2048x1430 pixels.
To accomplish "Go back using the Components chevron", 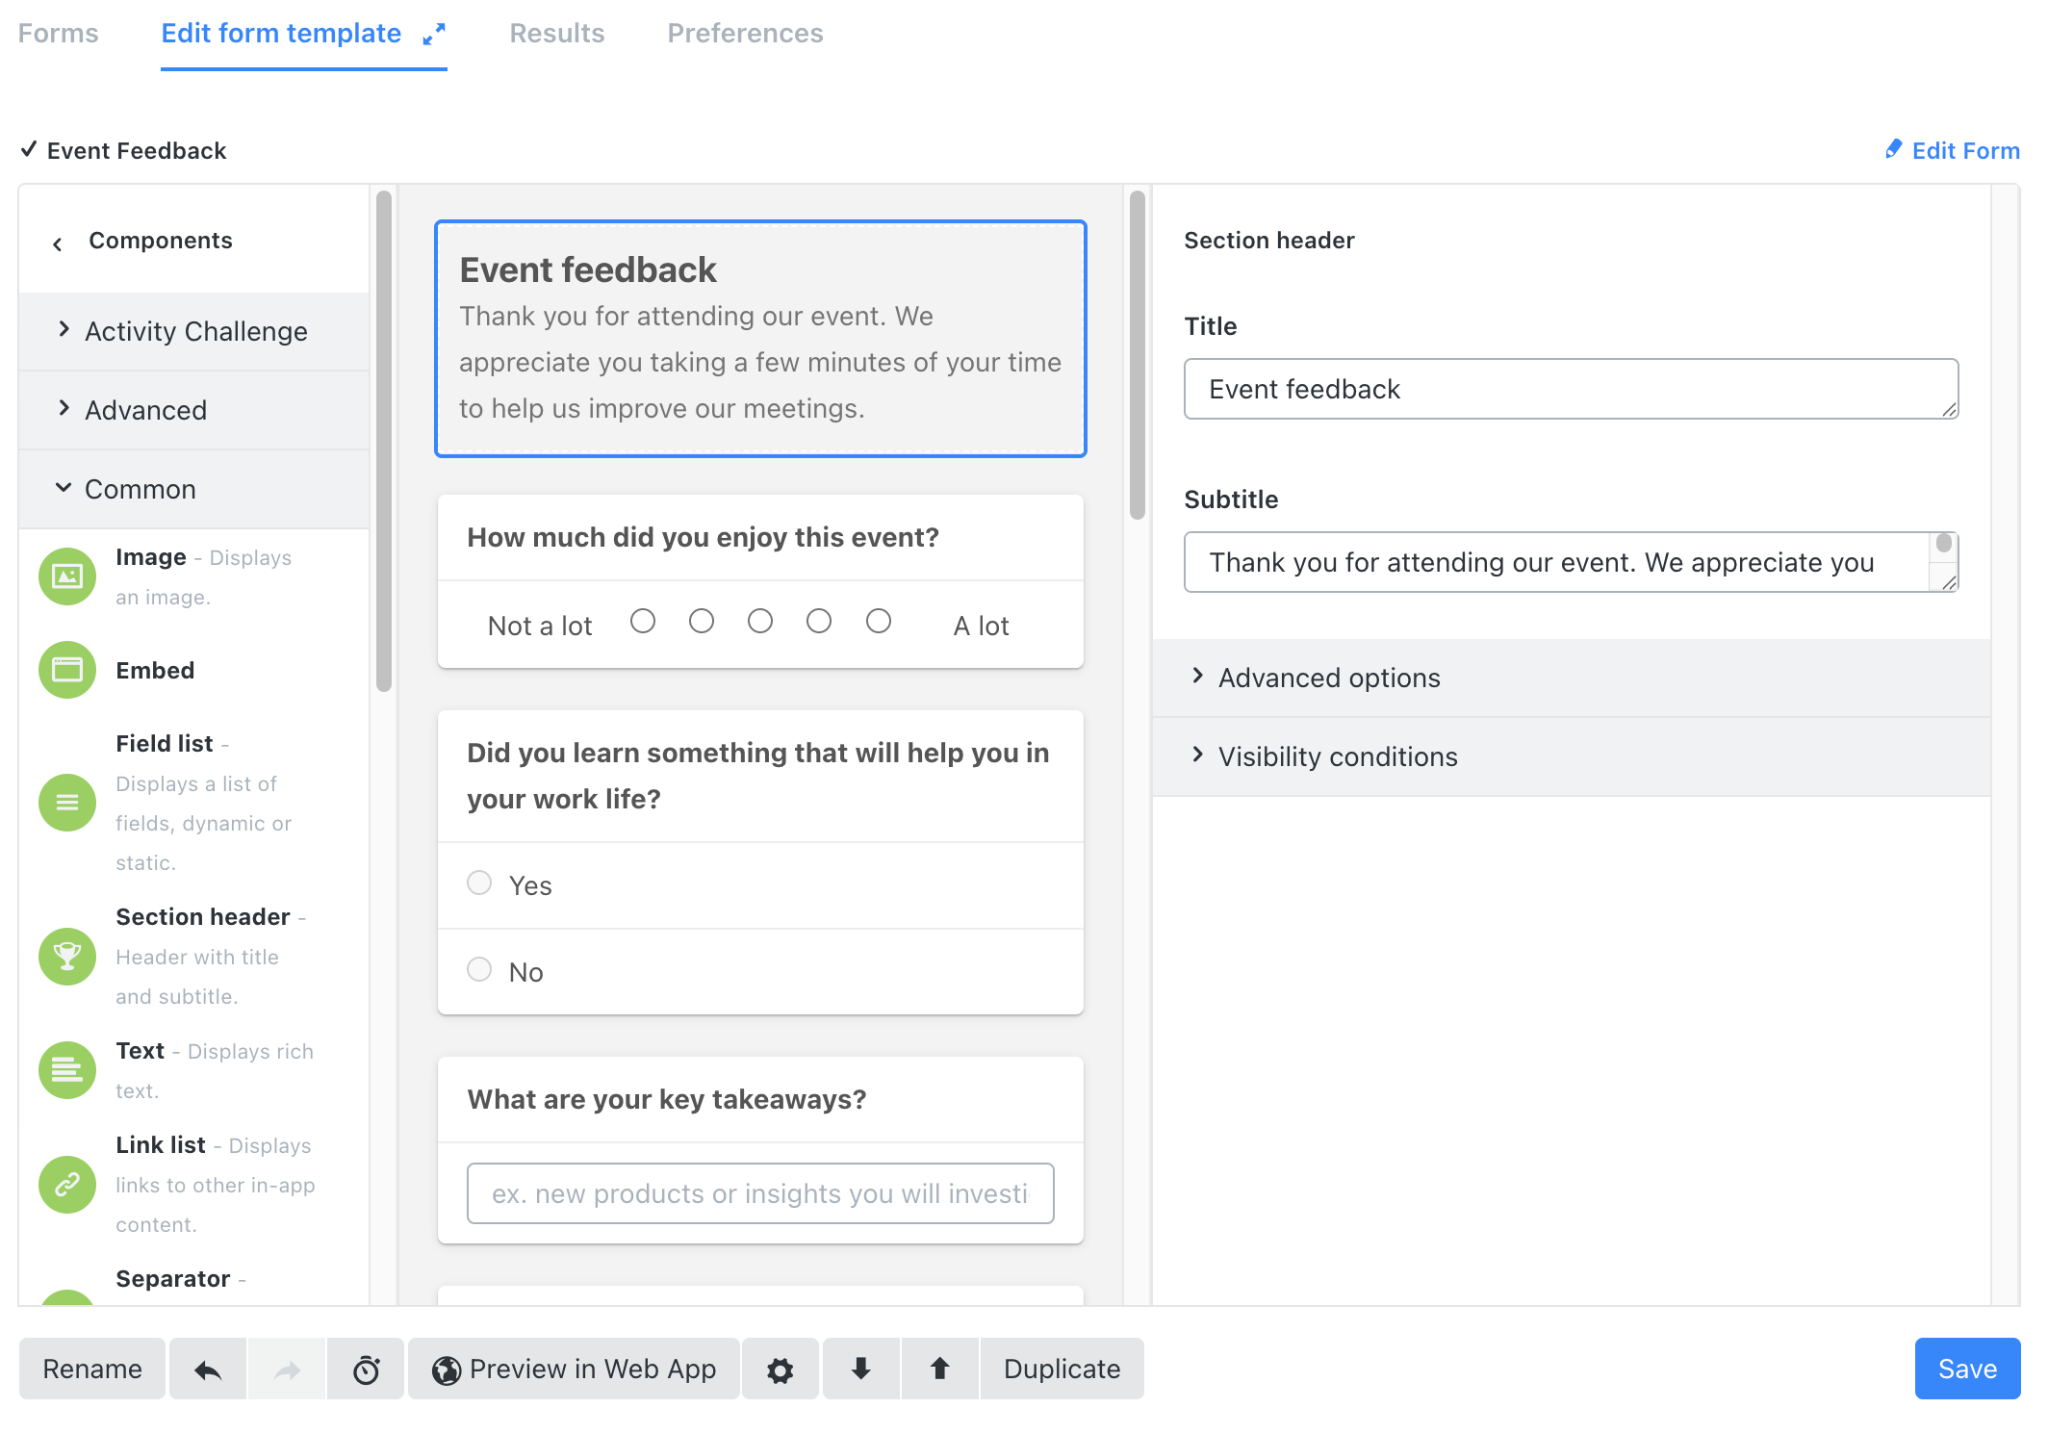I will pyautogui.click(x=58, y=243).
